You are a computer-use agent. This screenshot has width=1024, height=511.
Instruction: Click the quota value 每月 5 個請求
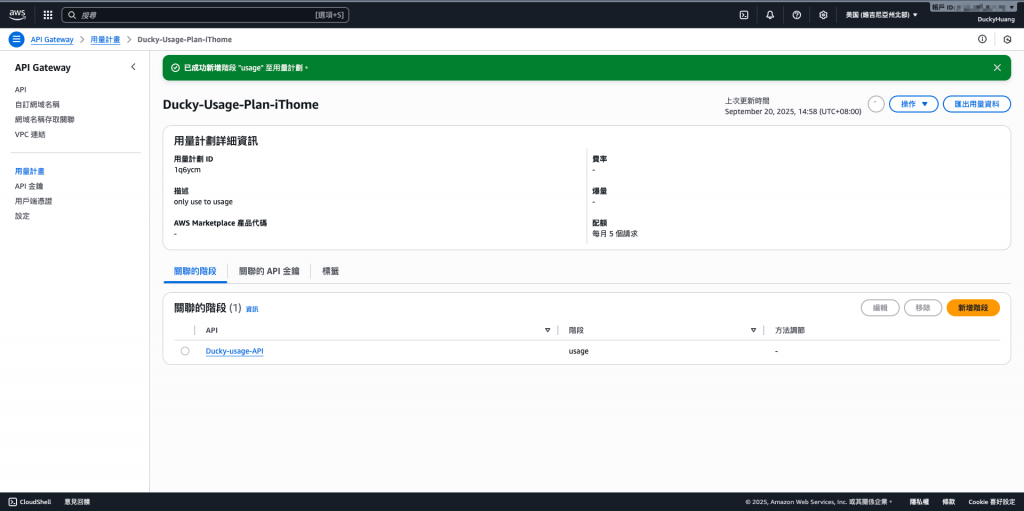[x=615, y=233]
